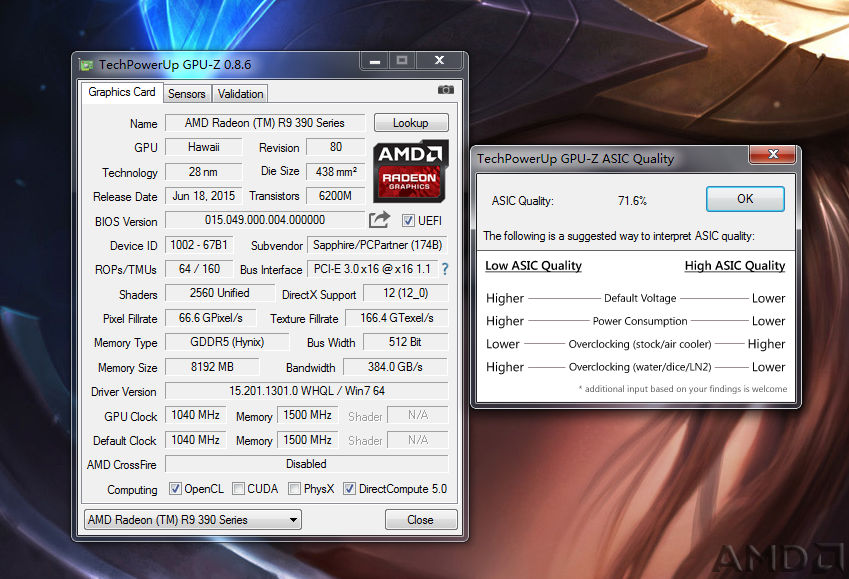Viewport: 849px width, 579px height.
Task: Open the Sensors tab
Action: 187,94
